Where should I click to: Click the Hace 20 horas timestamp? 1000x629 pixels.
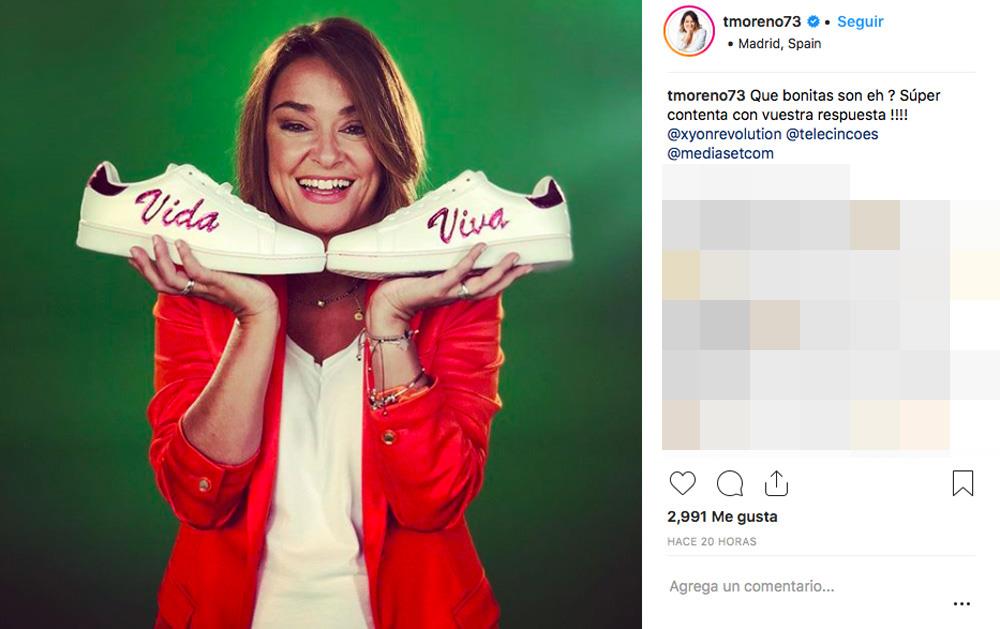click(711, 542)
